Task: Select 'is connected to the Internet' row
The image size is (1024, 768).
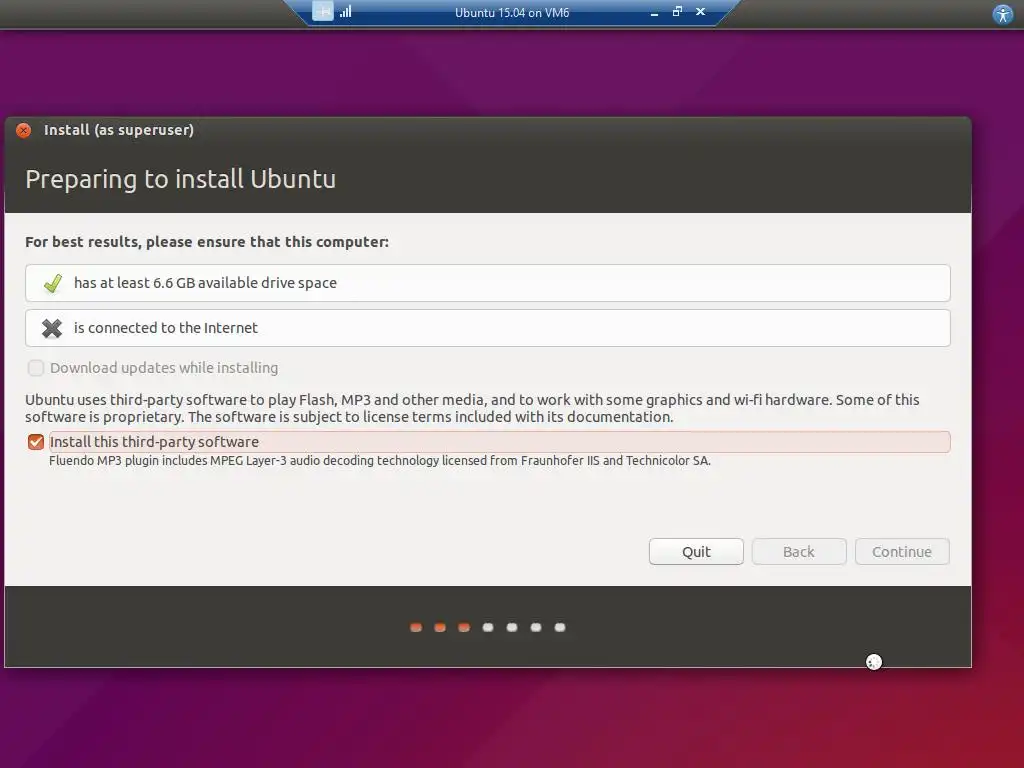Action: (488, 328)
